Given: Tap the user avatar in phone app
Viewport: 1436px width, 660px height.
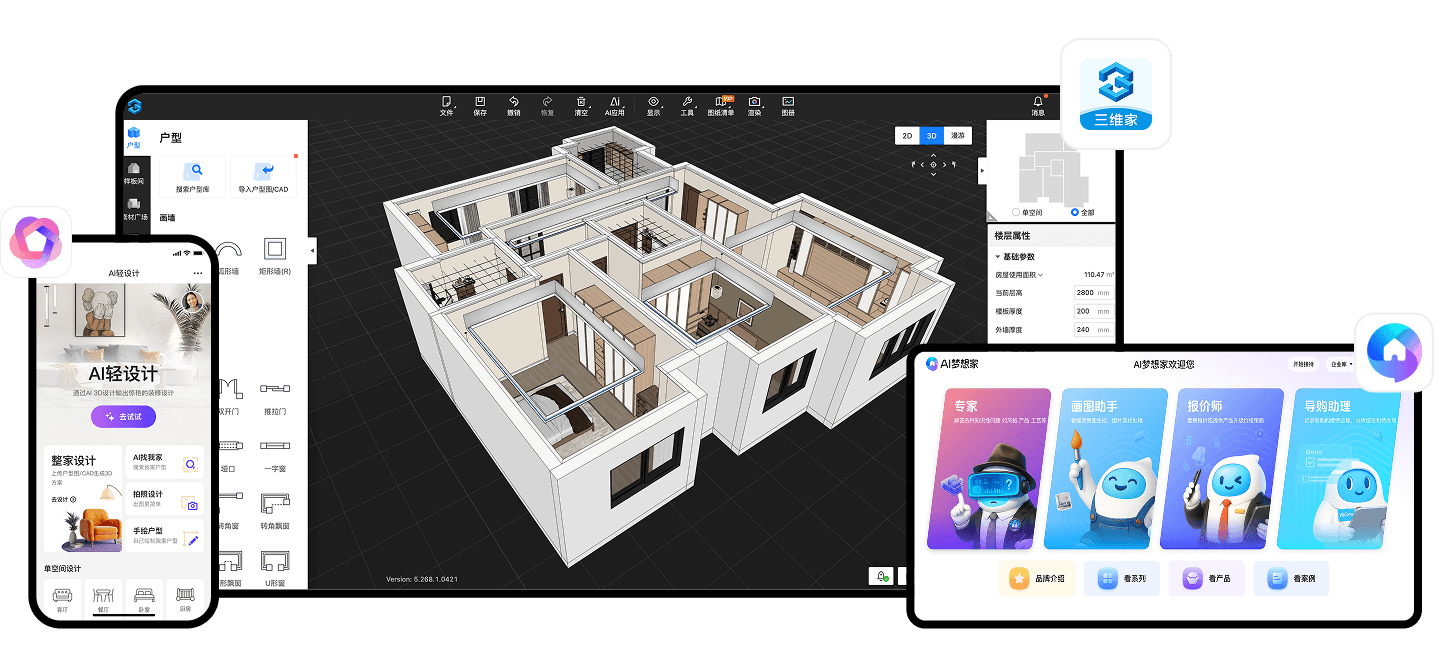Looking at the screenshot, I should tap(194, 300).
